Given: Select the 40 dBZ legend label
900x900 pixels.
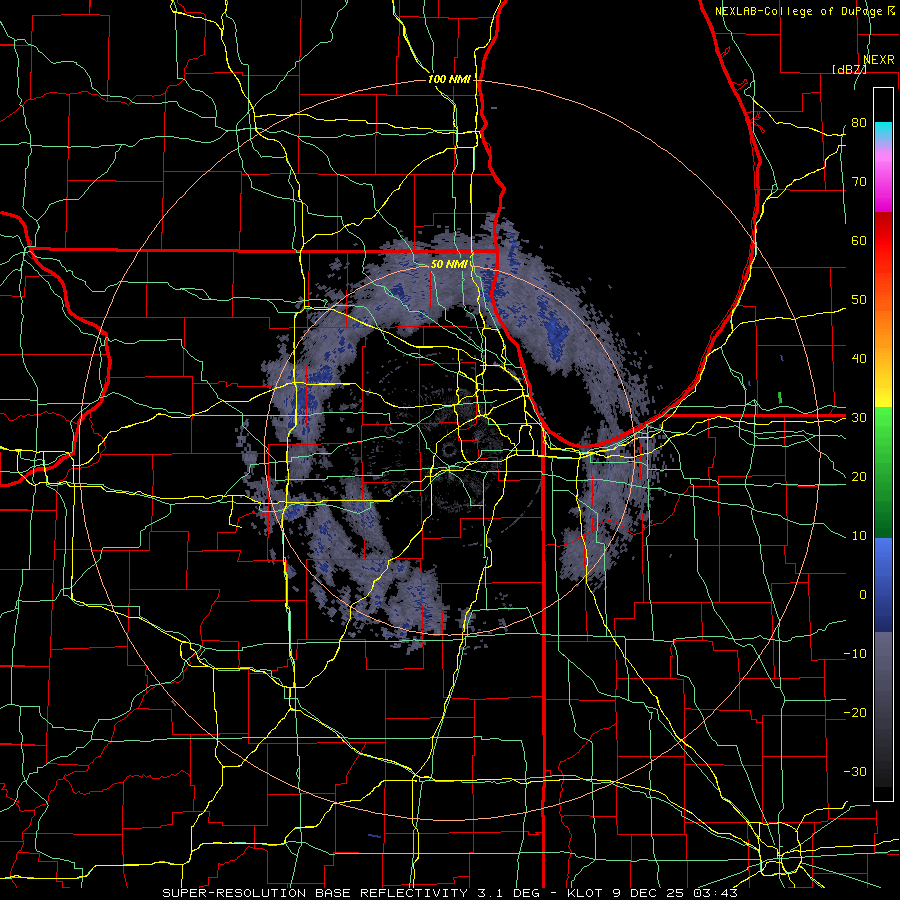Looking at the screenshot, I should tap(859, 359).
